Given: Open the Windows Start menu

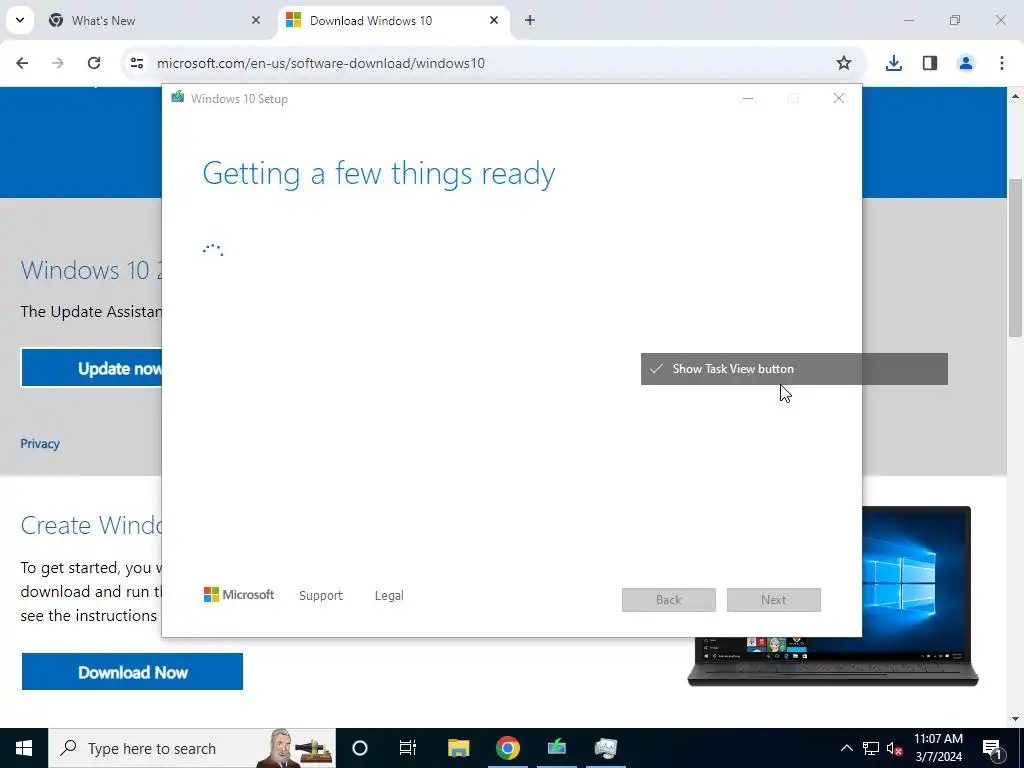Looking at the screenshot, I should [24, 748].
